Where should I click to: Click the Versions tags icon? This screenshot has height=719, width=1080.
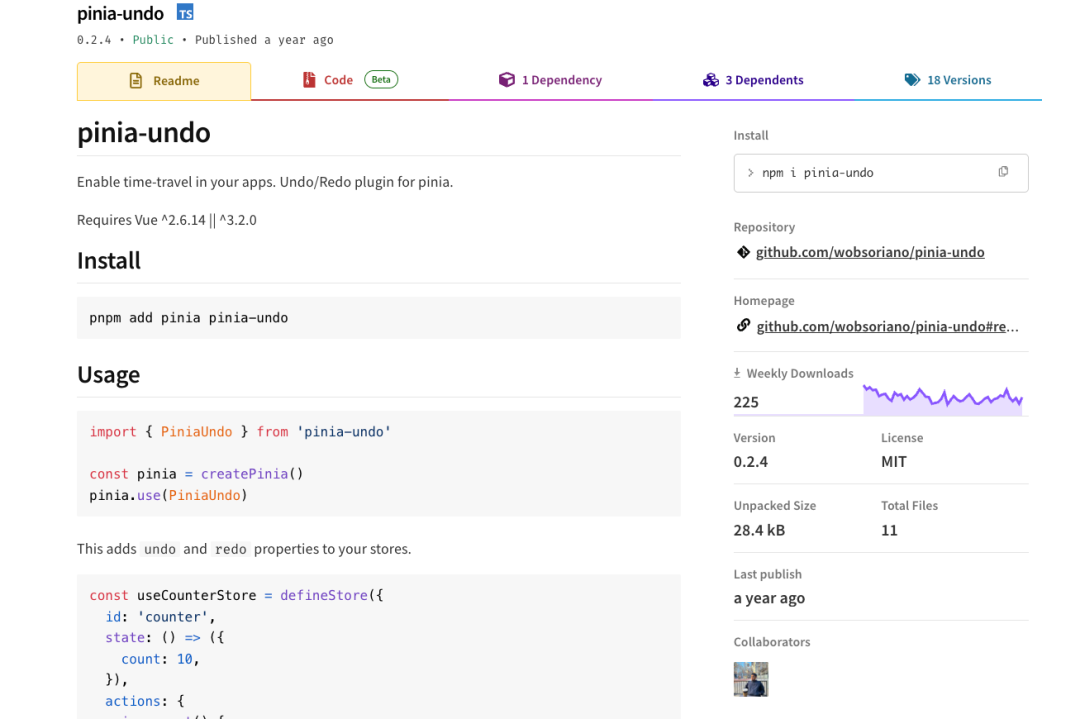point(912,80)
